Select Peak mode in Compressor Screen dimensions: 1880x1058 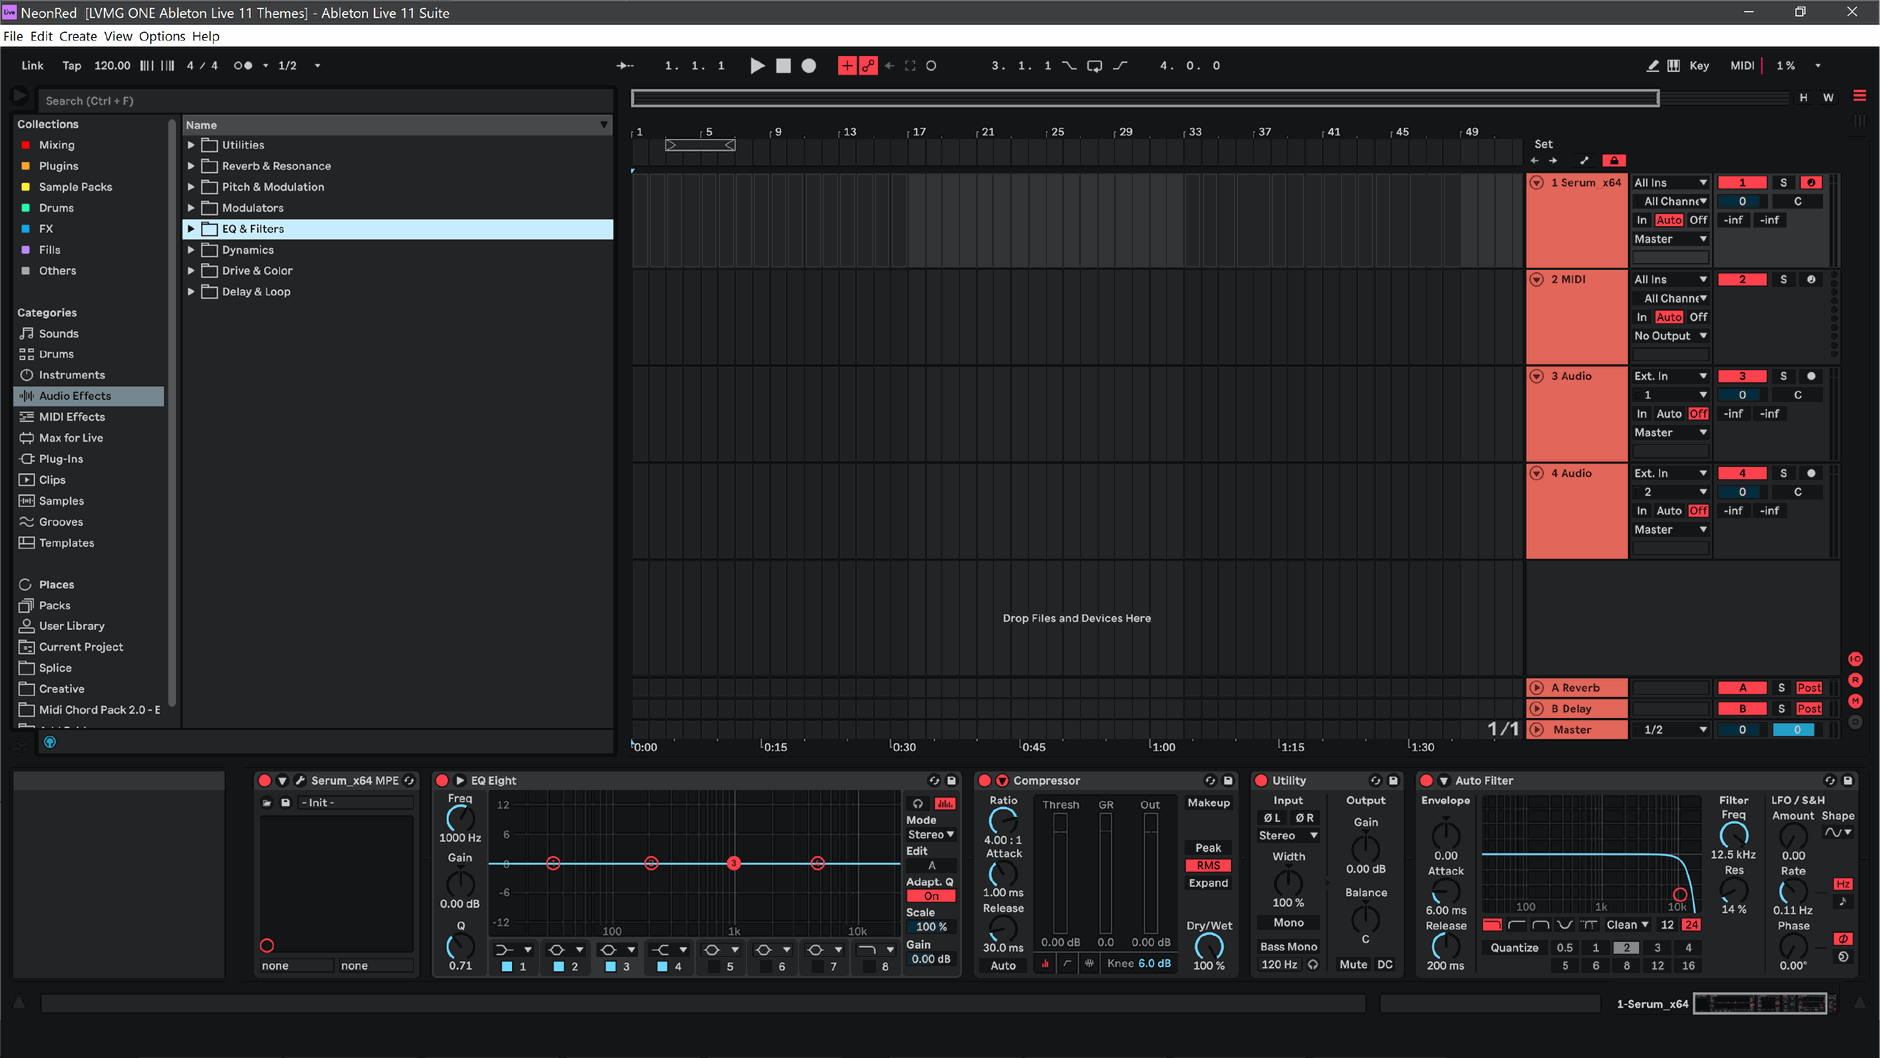[x=1208, y=848]
